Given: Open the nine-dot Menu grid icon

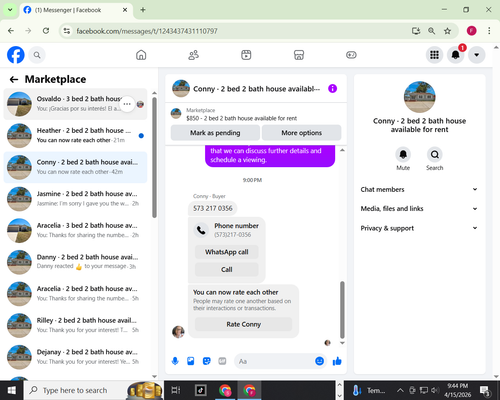Looking at the screenshot, I should click(x=434, y=55).
